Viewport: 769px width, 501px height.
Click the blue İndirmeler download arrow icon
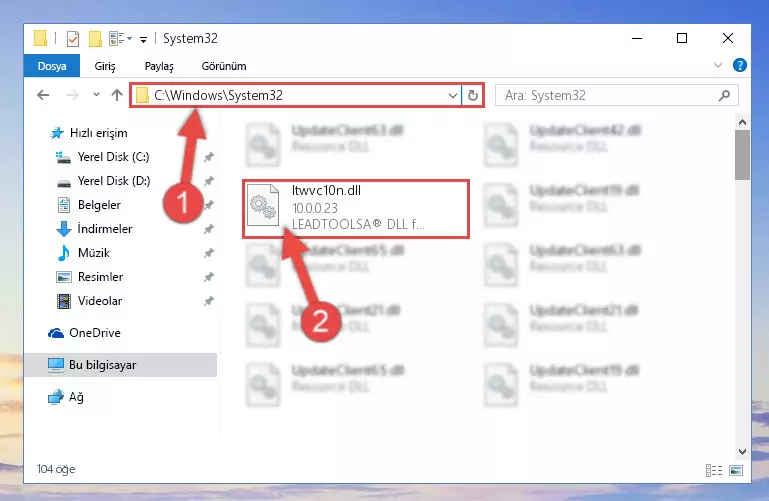point(64,229)
